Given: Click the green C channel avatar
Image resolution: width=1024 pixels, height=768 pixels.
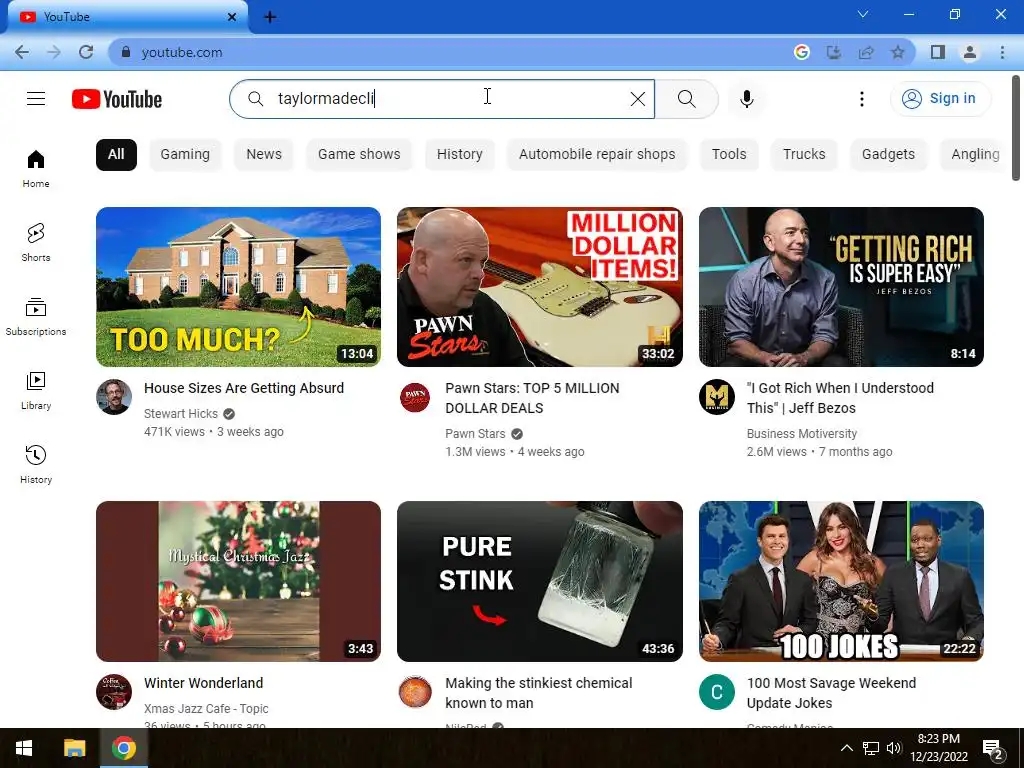Looking at the screenshot, I should [716, 692].
